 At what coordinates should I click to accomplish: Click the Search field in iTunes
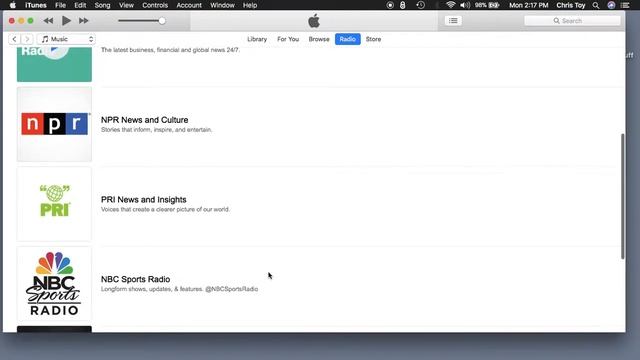point(572,20)
